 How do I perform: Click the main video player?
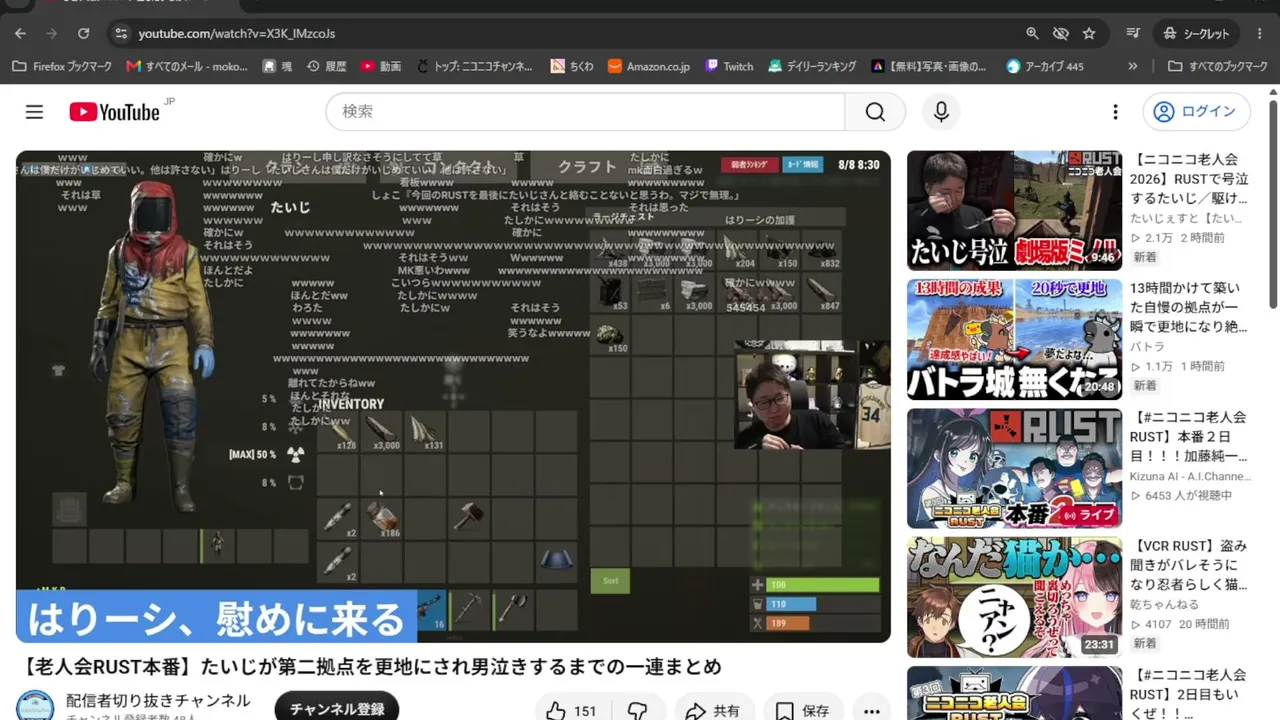pyautogui.click(x=453, y=396)
